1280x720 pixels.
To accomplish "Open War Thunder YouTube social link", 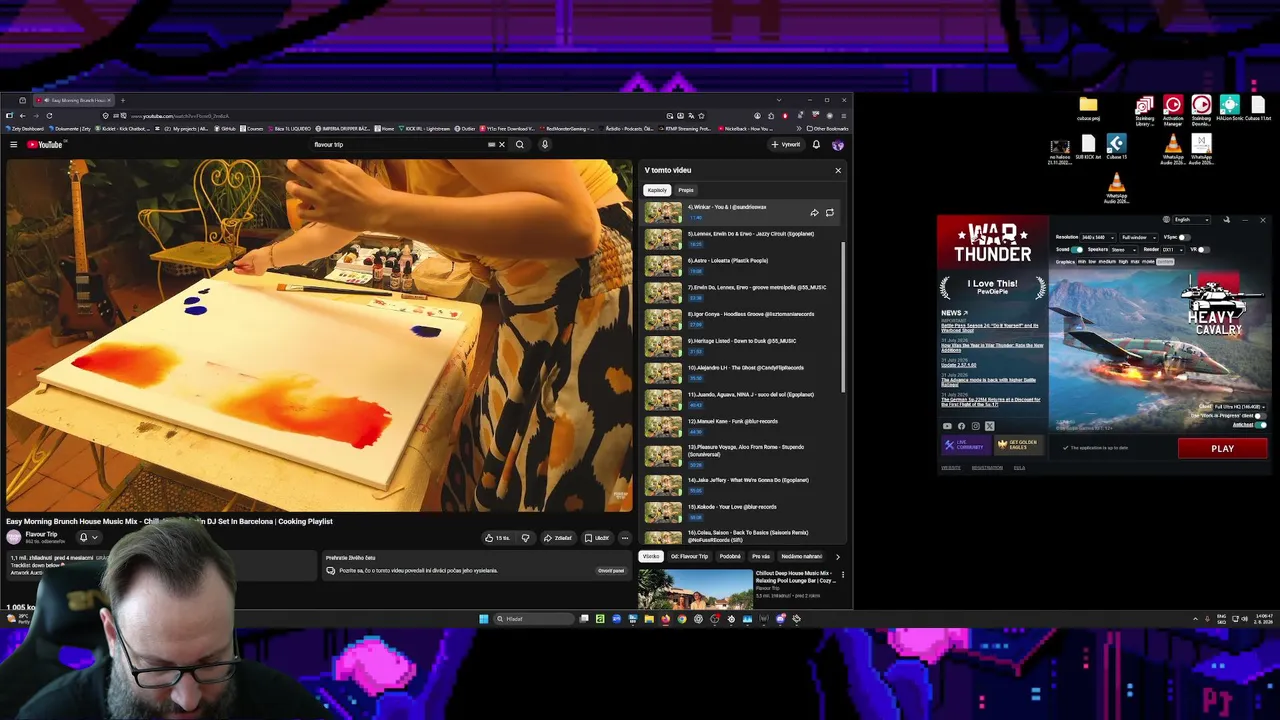I will coord(948,426).
